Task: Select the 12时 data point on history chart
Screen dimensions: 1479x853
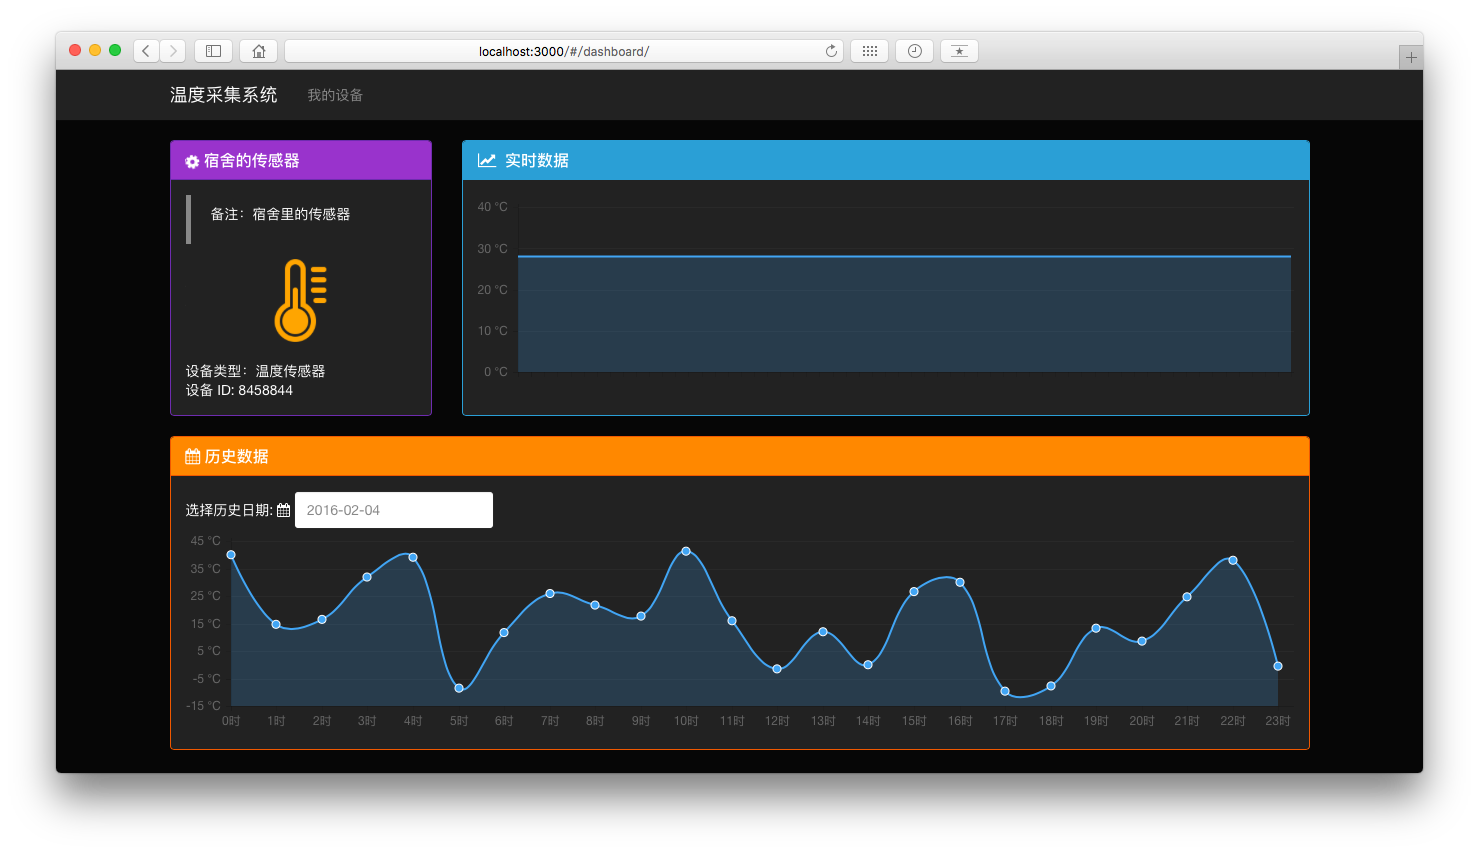Action: pos(777,669)
